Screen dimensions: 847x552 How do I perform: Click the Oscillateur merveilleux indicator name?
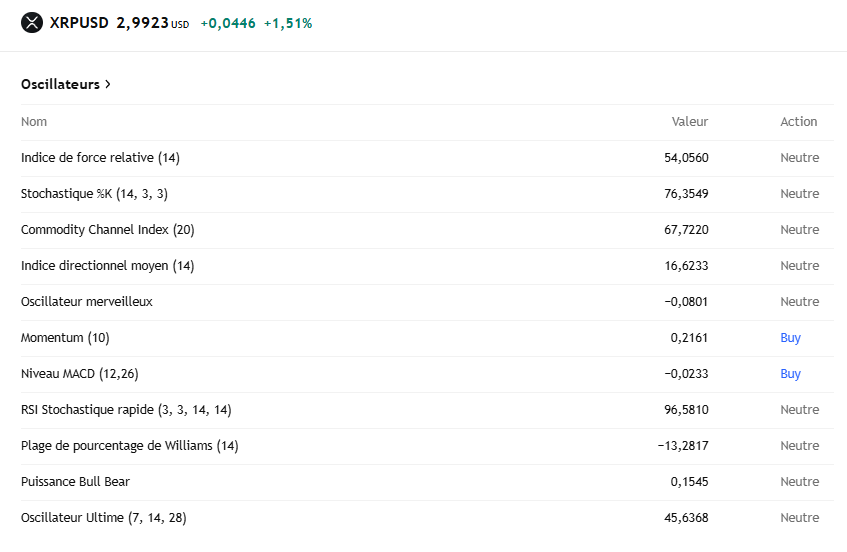tap(86, 302)
